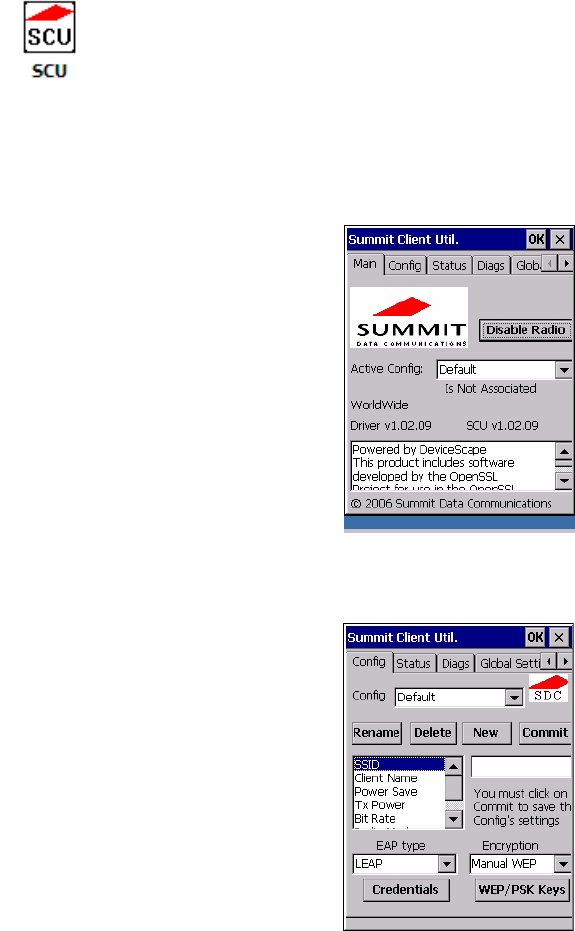Switch to the Diags tab in upper window
This screenshot has height=931, width=575.
[491, 265]
